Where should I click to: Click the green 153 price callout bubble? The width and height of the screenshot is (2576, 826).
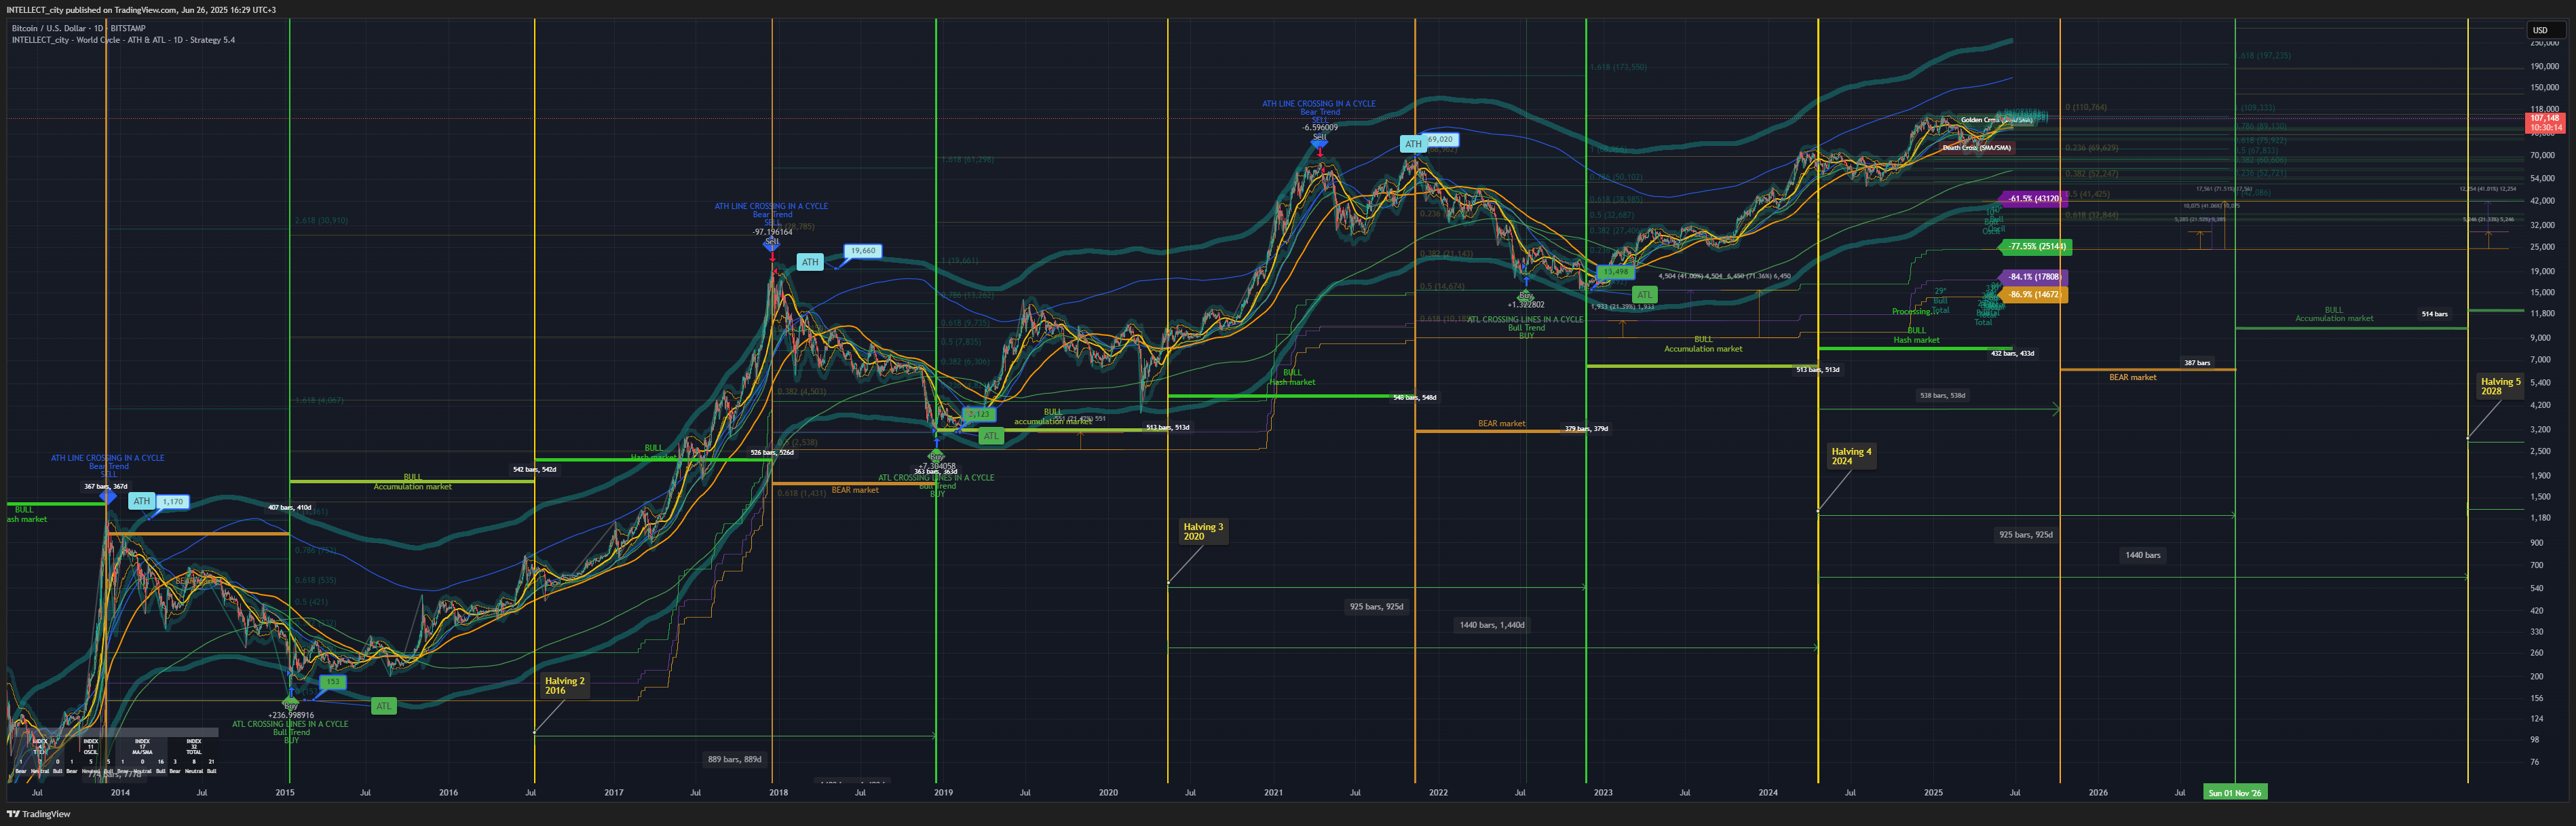click(x=332, y=682)
